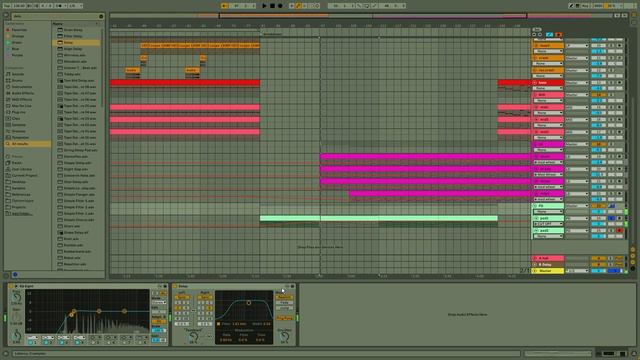The height and width of the screenshot is (360, 640).
Task: Toggle the MIDI Map mode switch
Action: point(598,6)
